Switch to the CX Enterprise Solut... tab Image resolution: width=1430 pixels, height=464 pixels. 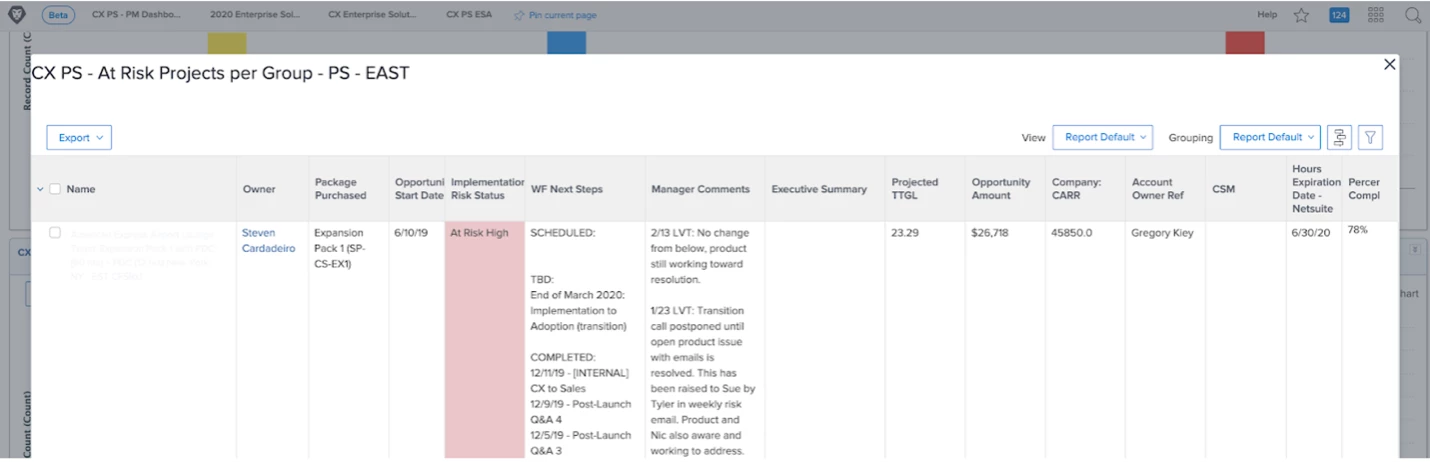[371, 16]
